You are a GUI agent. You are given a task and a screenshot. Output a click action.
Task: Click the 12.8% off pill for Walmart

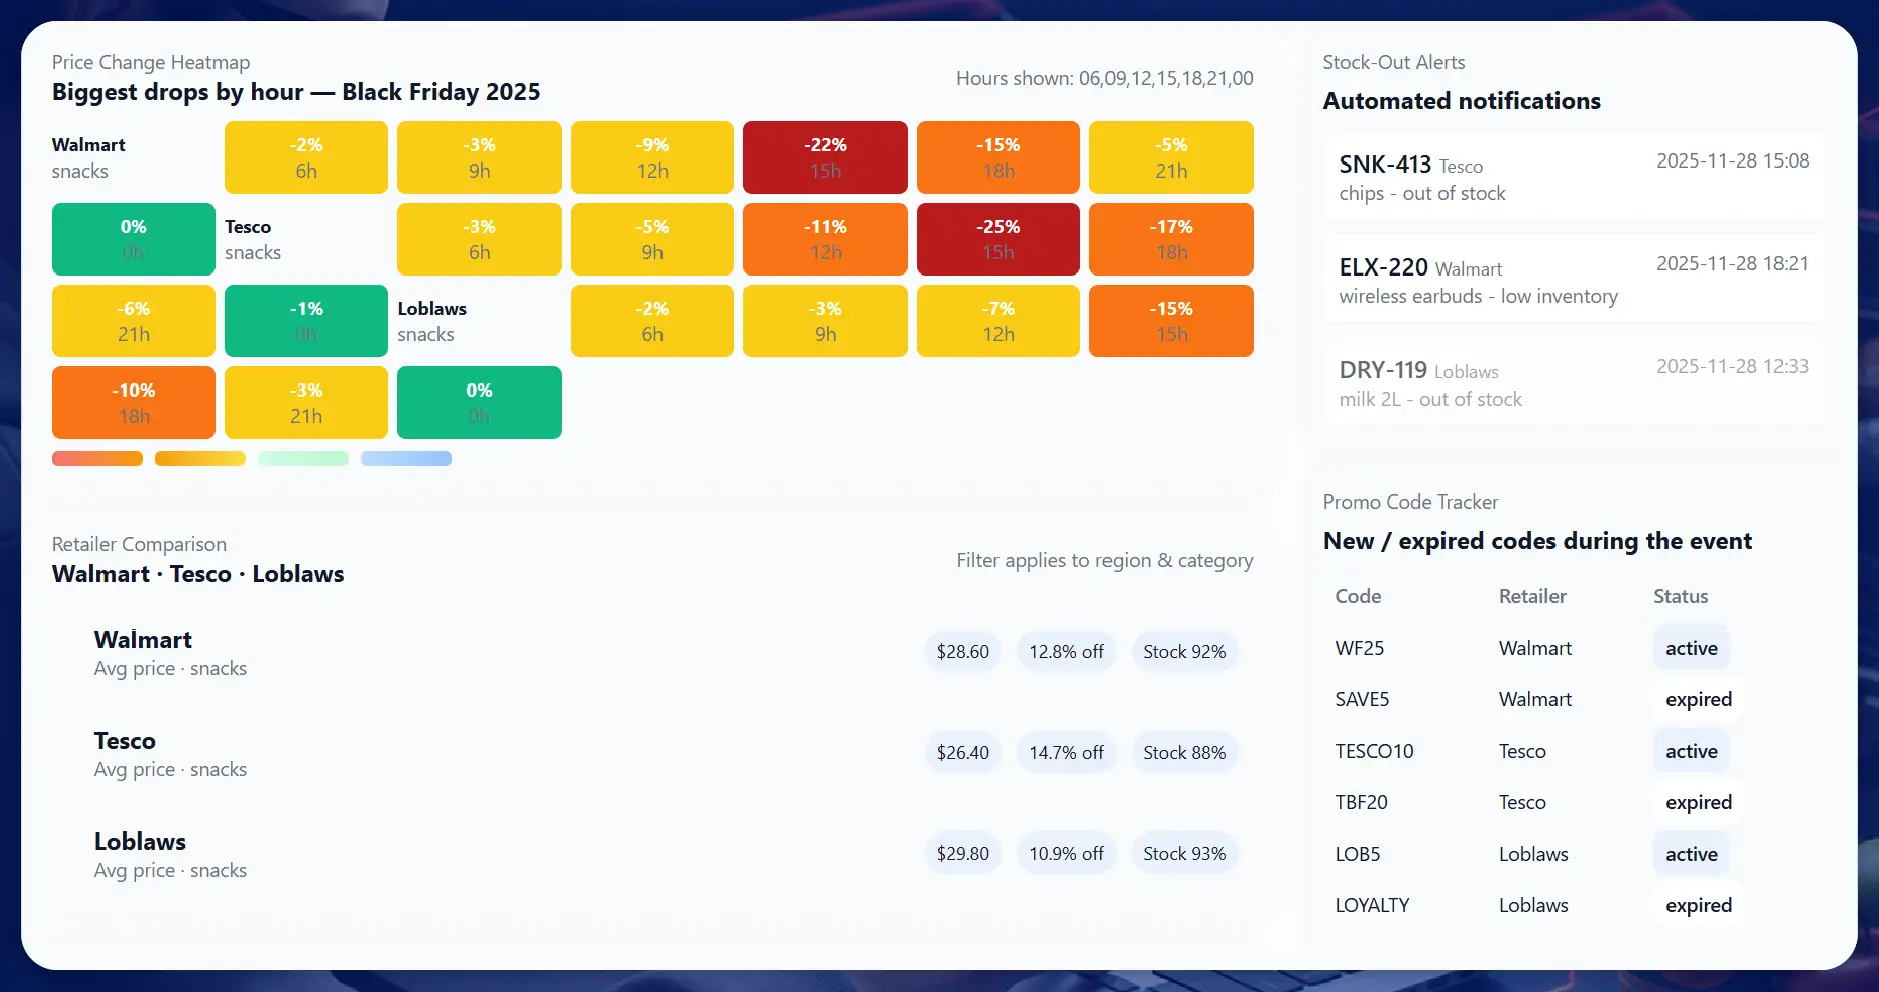(x=1066, y=651)
